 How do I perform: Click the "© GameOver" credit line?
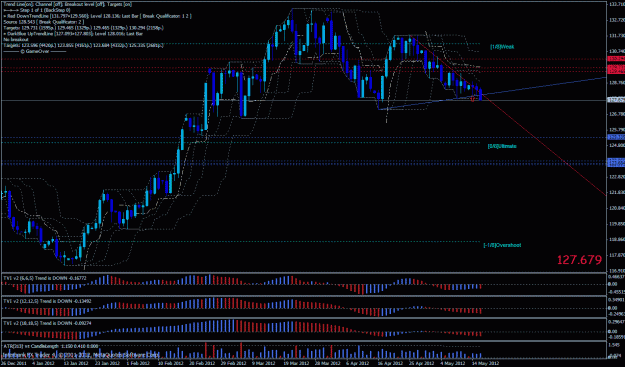click(35, 51)
